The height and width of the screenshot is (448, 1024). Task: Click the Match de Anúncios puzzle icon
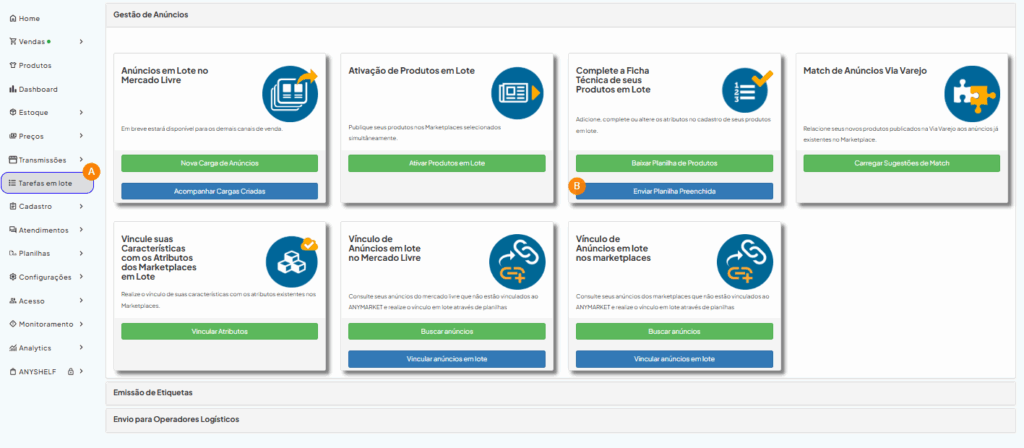click(971, 95)
